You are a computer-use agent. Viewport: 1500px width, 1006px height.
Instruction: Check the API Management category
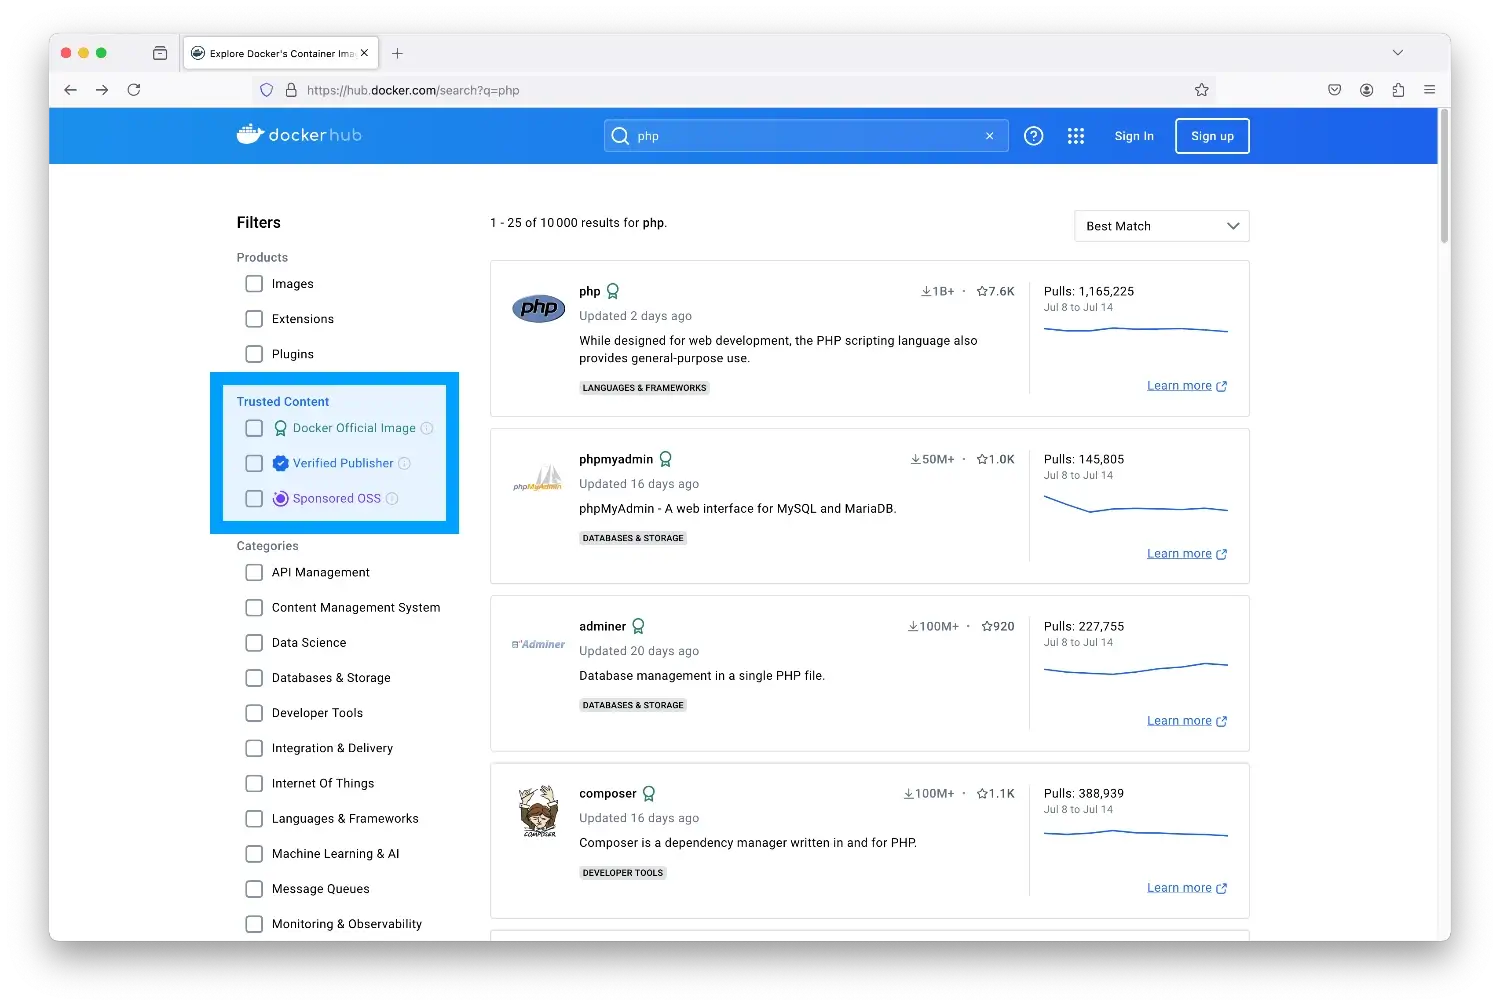[254, 572]
